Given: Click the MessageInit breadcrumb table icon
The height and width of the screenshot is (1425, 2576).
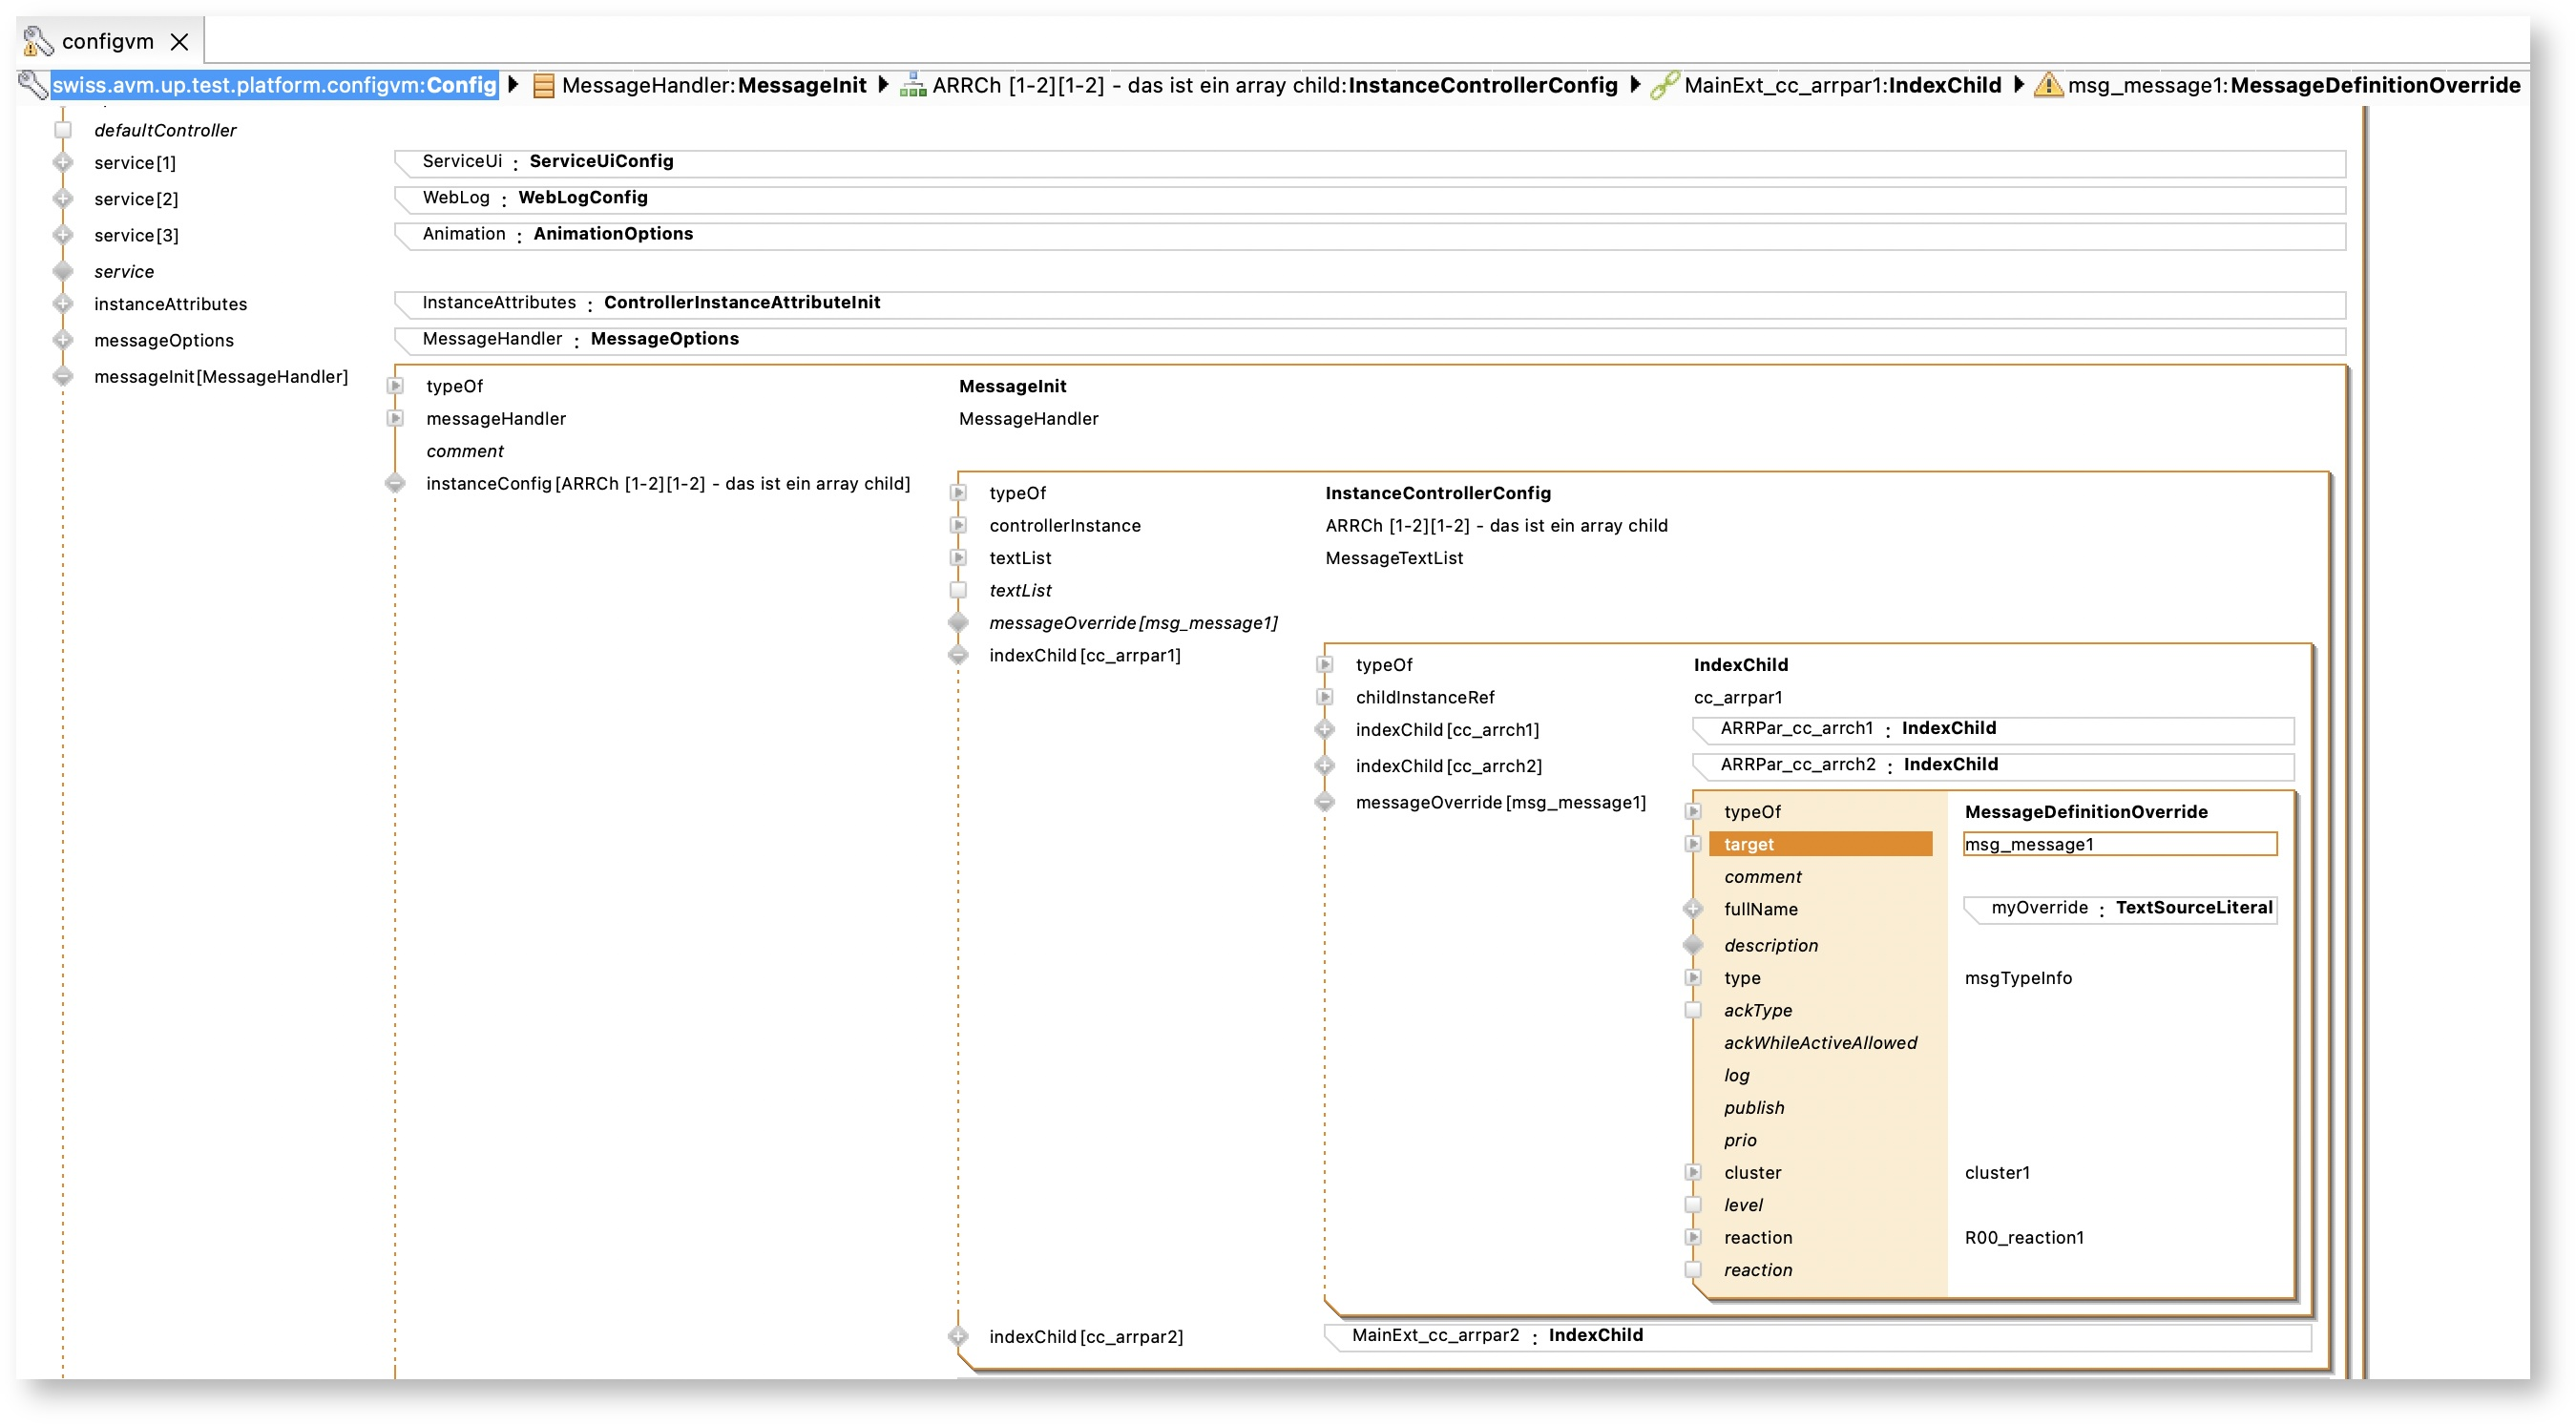Looking at the screenshot, I should tap(543, 86).
